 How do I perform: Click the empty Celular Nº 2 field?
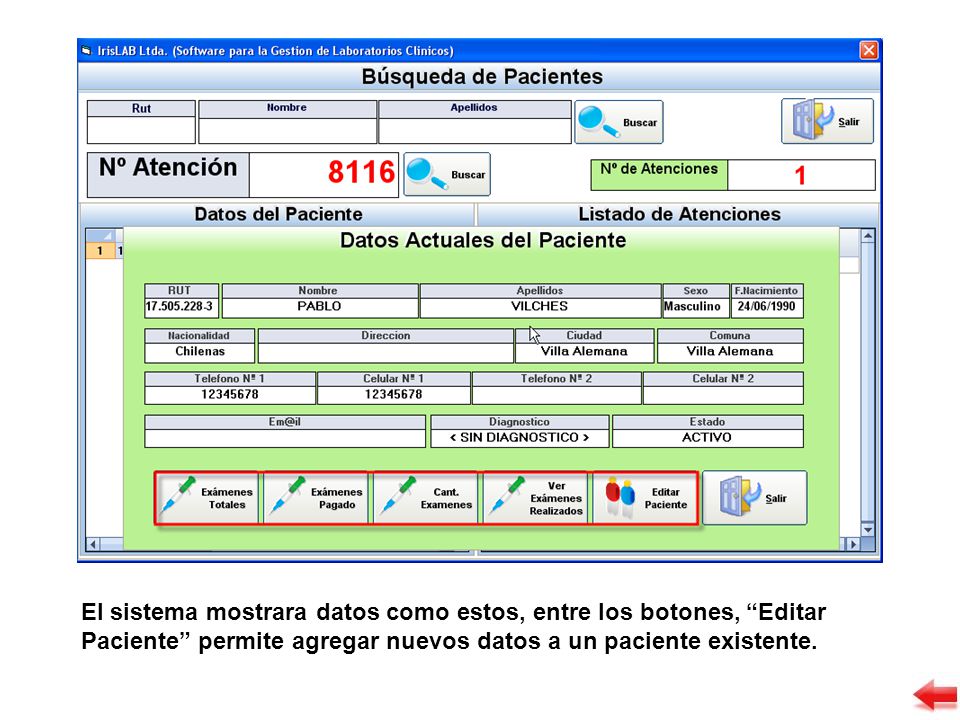(x=723, y=395)
